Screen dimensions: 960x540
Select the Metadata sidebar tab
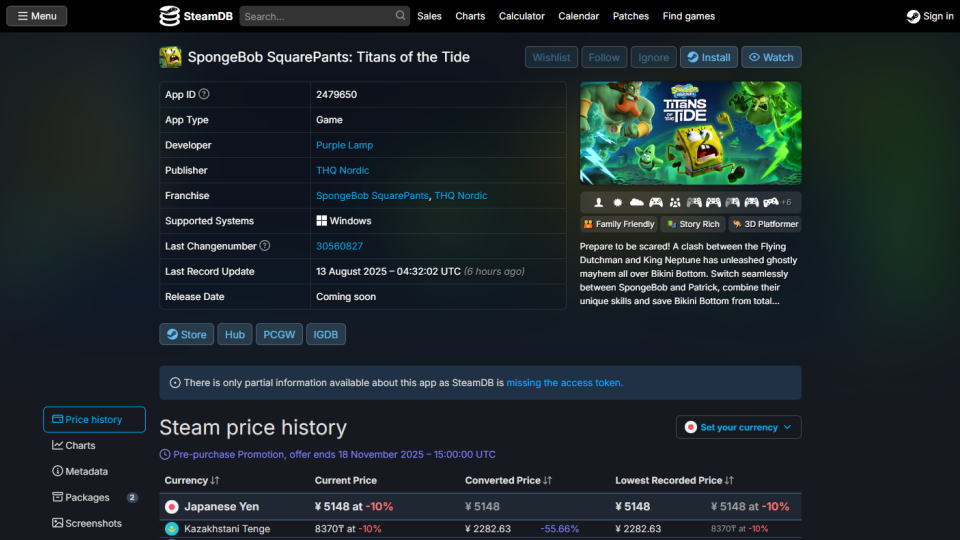point(94,471)
